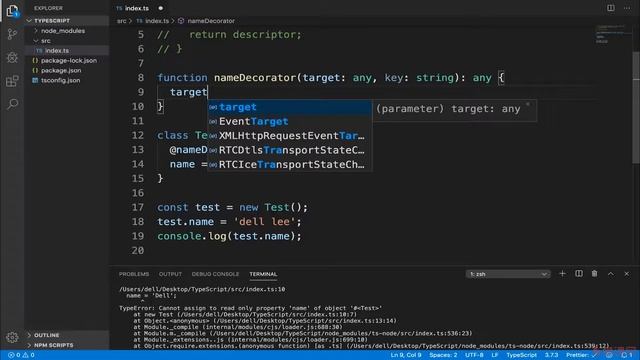Change file encoding UTF-8
Screen dimensions: 640x360
point(474,355)
